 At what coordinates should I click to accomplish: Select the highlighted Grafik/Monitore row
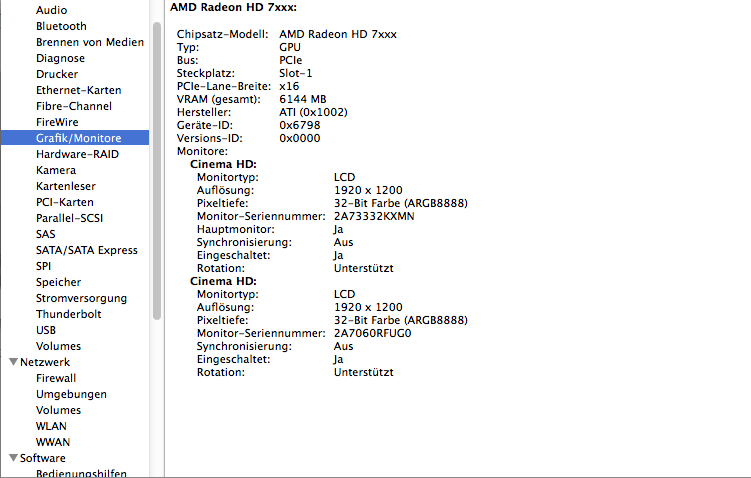click(x=75, y=138)
